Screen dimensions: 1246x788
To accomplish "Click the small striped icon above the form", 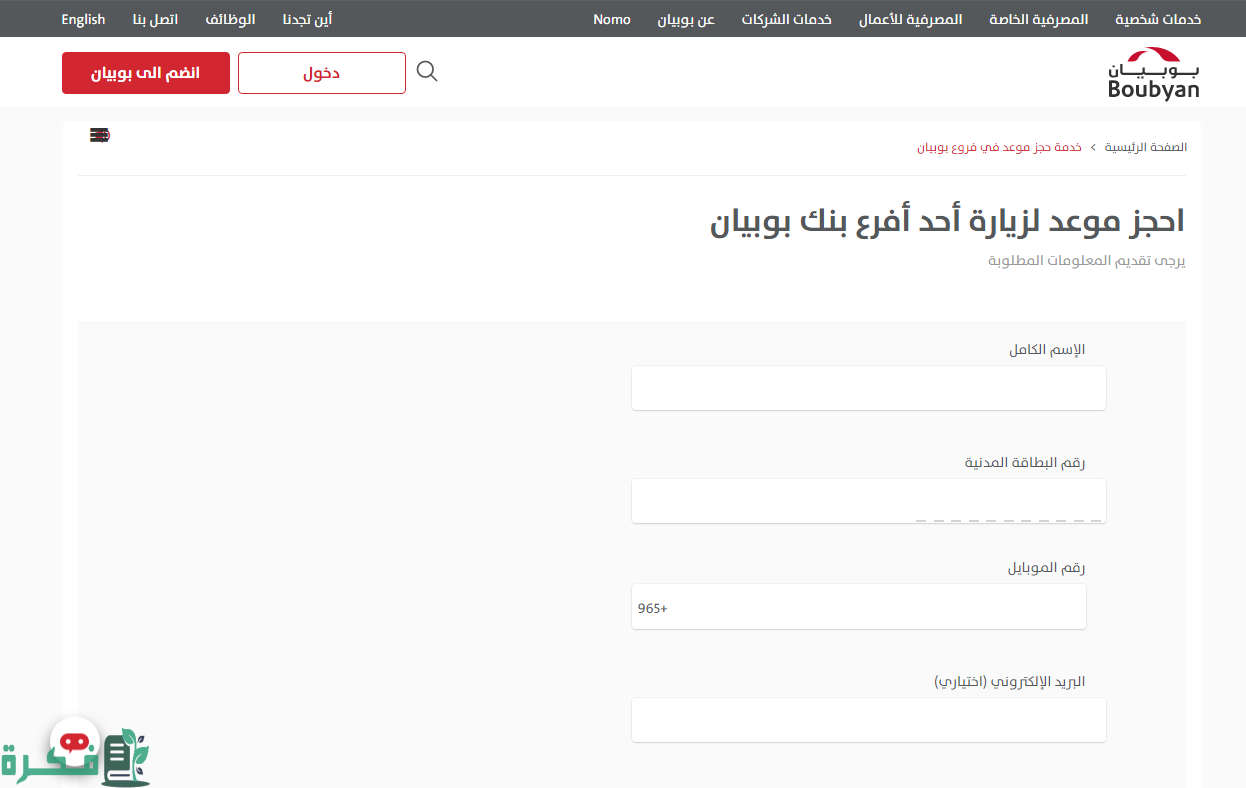I will point(99,135).
